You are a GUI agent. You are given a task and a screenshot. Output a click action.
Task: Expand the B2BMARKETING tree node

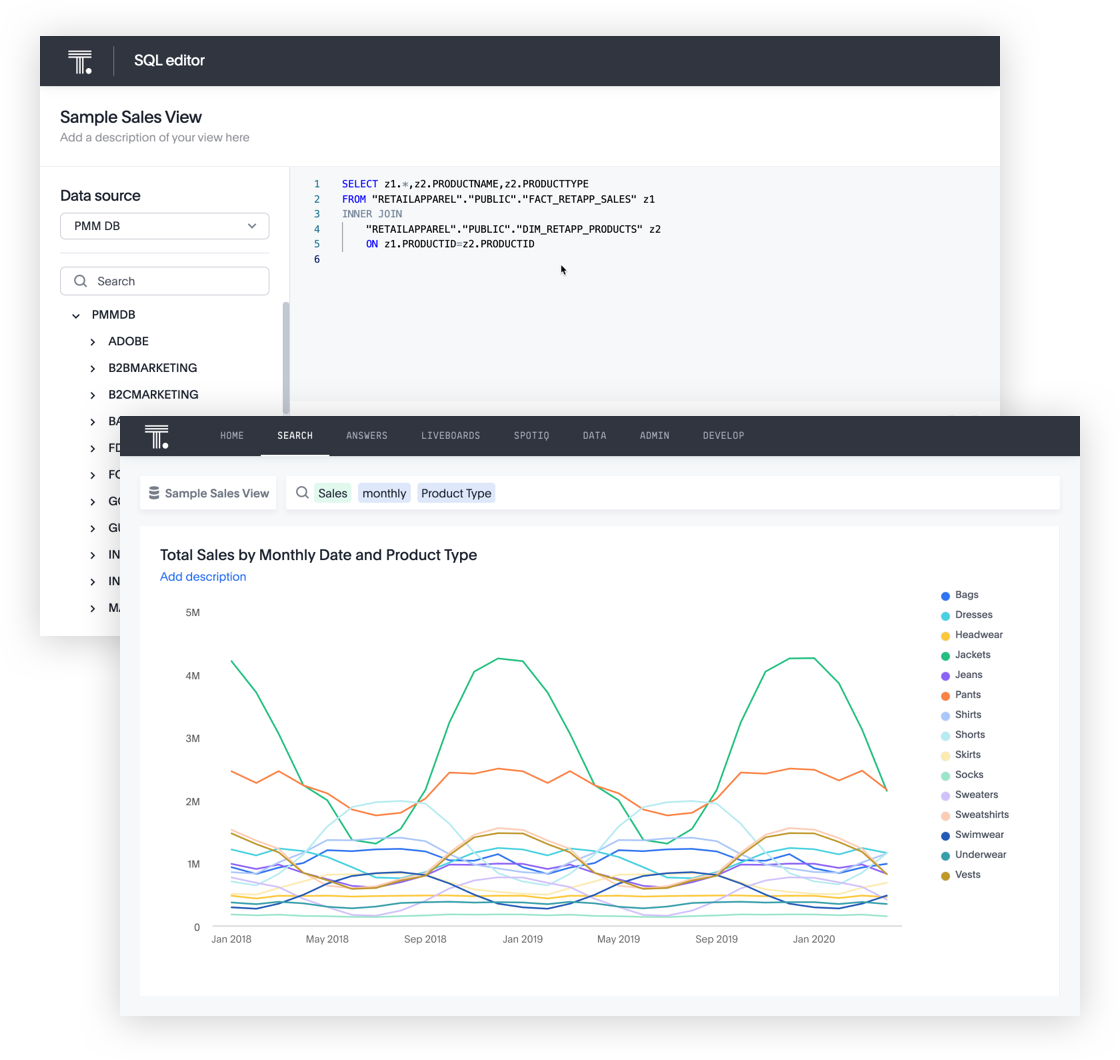(91, 367)
